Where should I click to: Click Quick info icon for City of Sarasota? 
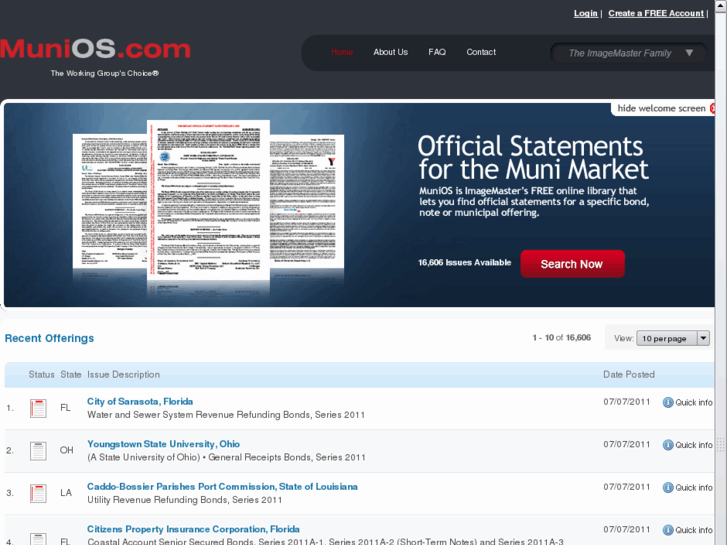click(668, 402)
